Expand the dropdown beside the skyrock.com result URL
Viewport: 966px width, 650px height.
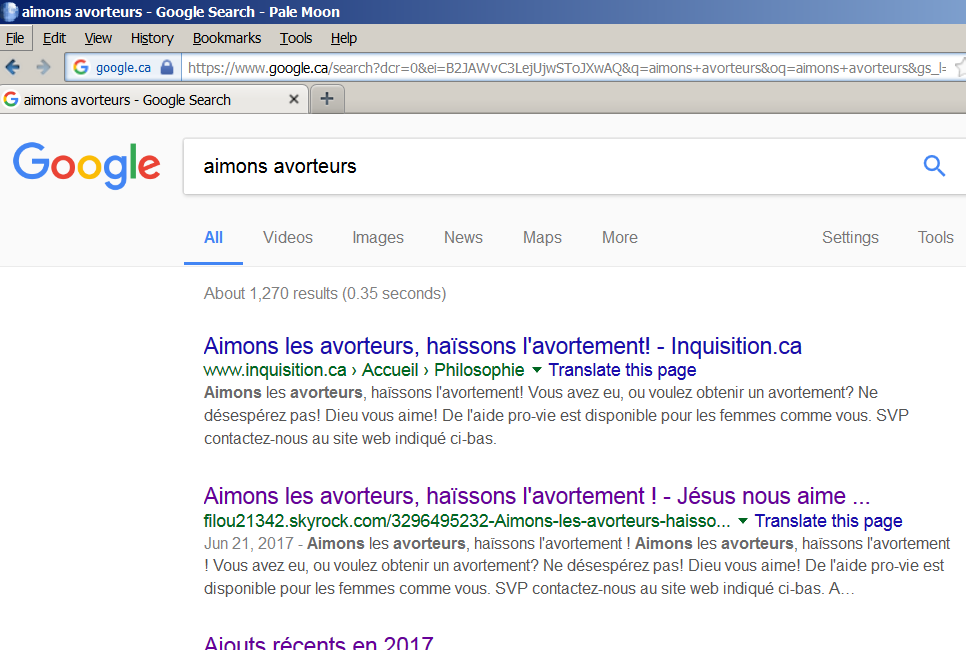pos(742,521)
